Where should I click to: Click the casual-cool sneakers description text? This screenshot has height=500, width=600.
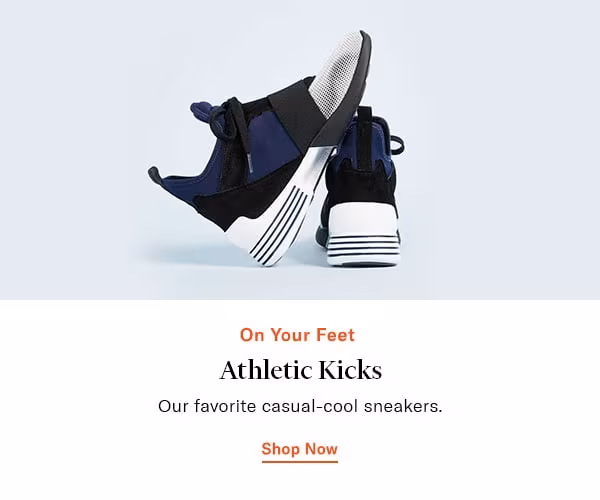300,406
